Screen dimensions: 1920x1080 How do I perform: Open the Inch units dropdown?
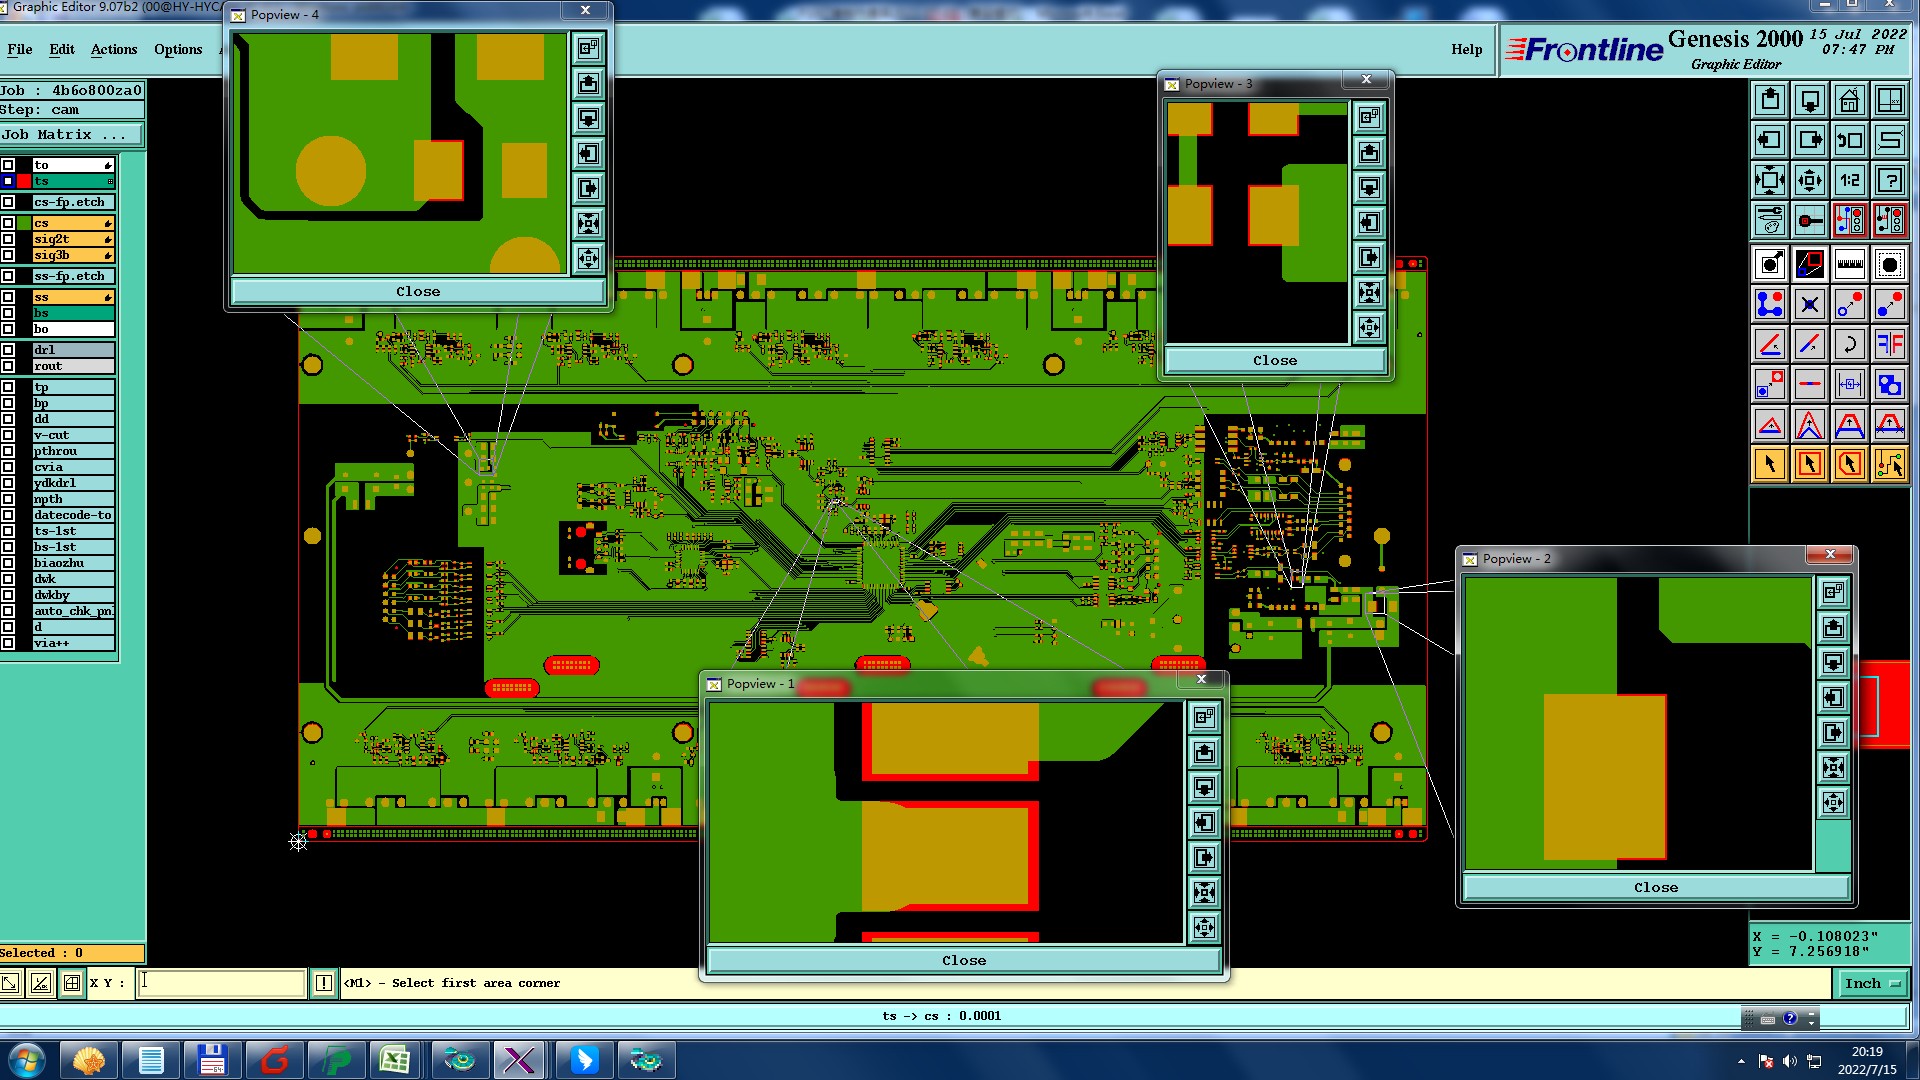[x=1872, y=983]
